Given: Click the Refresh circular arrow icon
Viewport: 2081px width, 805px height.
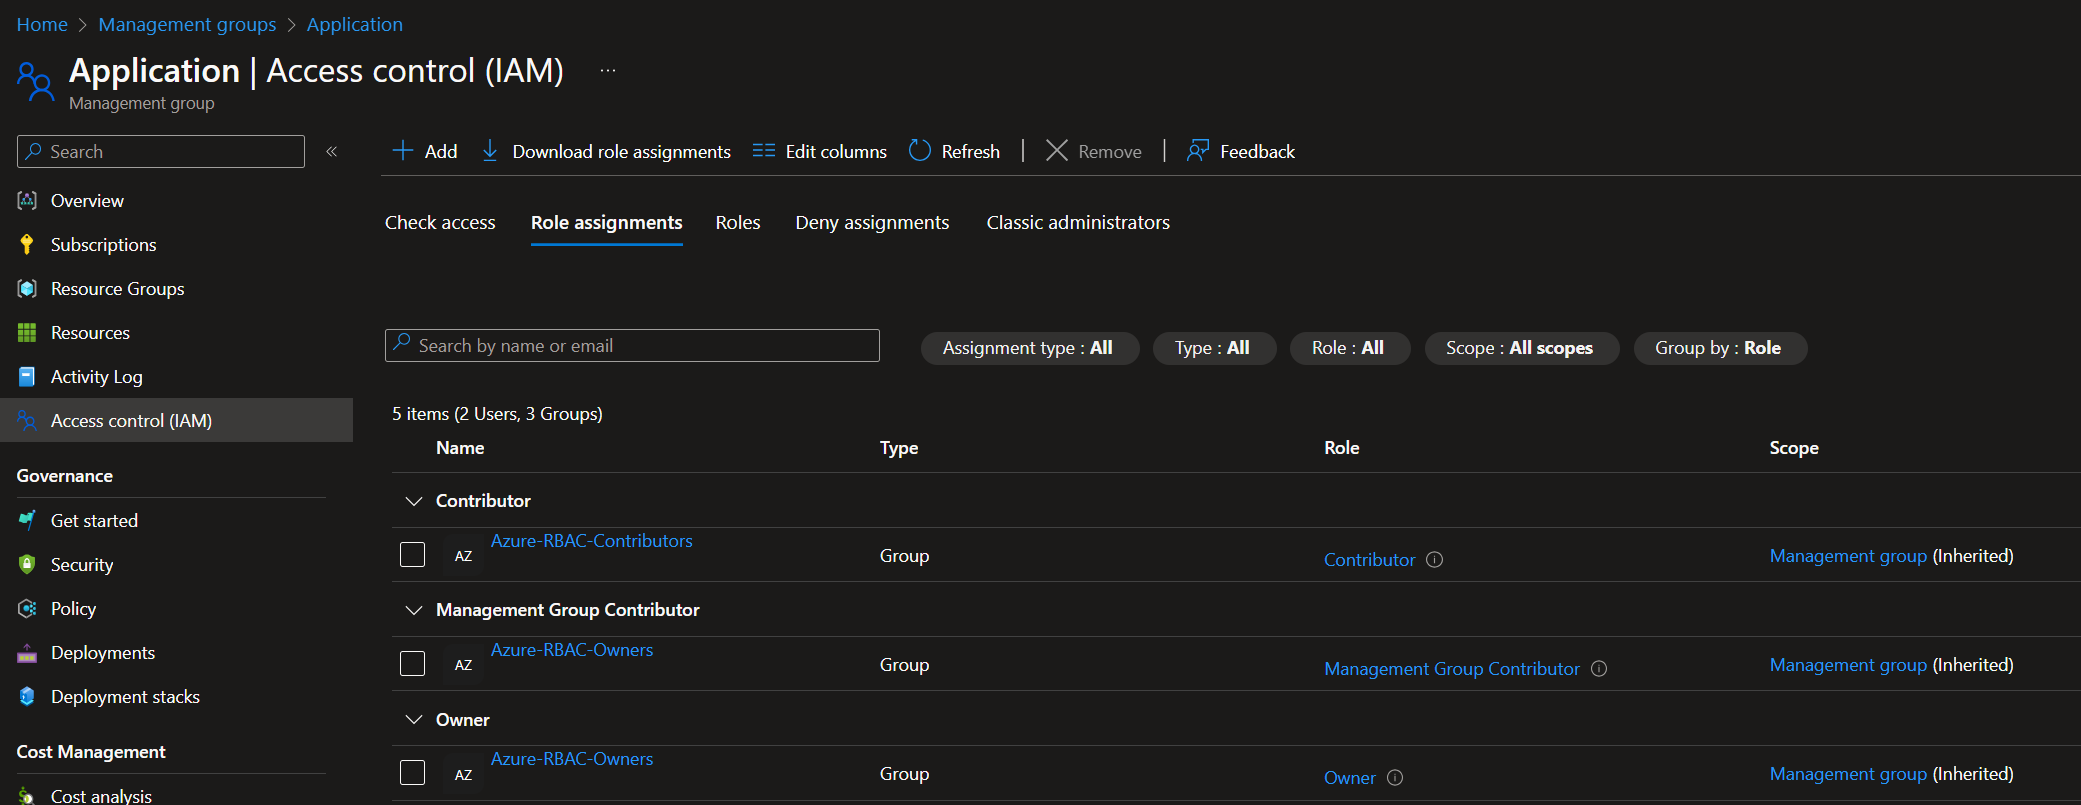Looking at the screenshot, I should [x=920, y=151].
